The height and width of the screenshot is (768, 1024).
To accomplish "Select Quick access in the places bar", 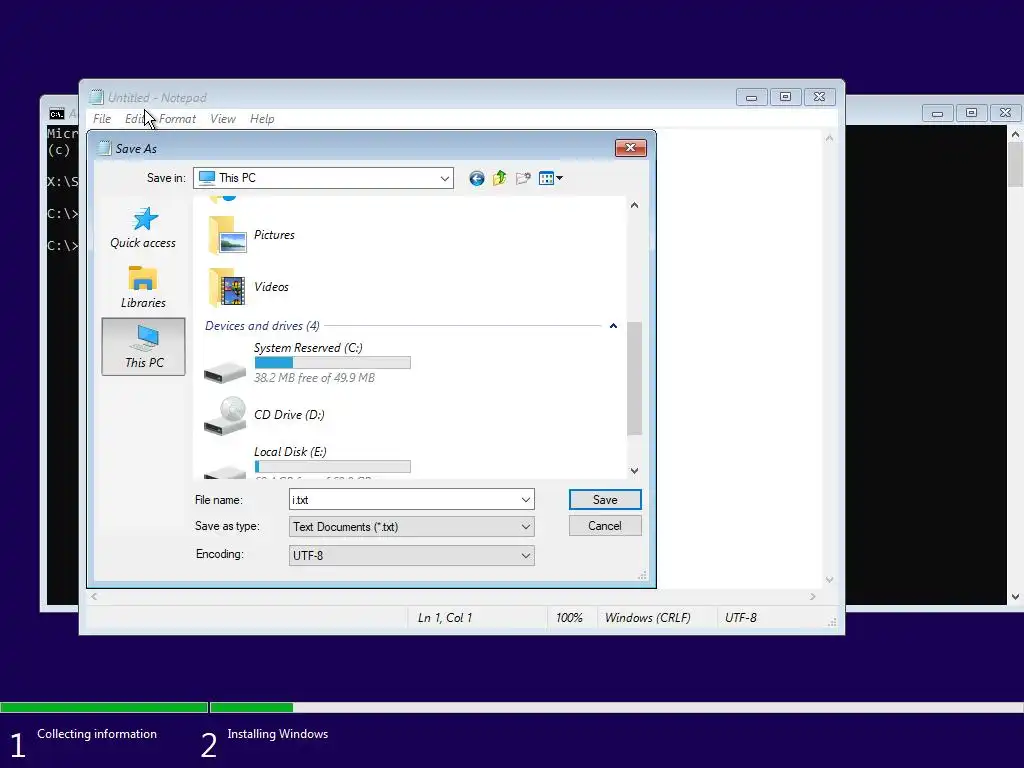I will pos(143,228).
